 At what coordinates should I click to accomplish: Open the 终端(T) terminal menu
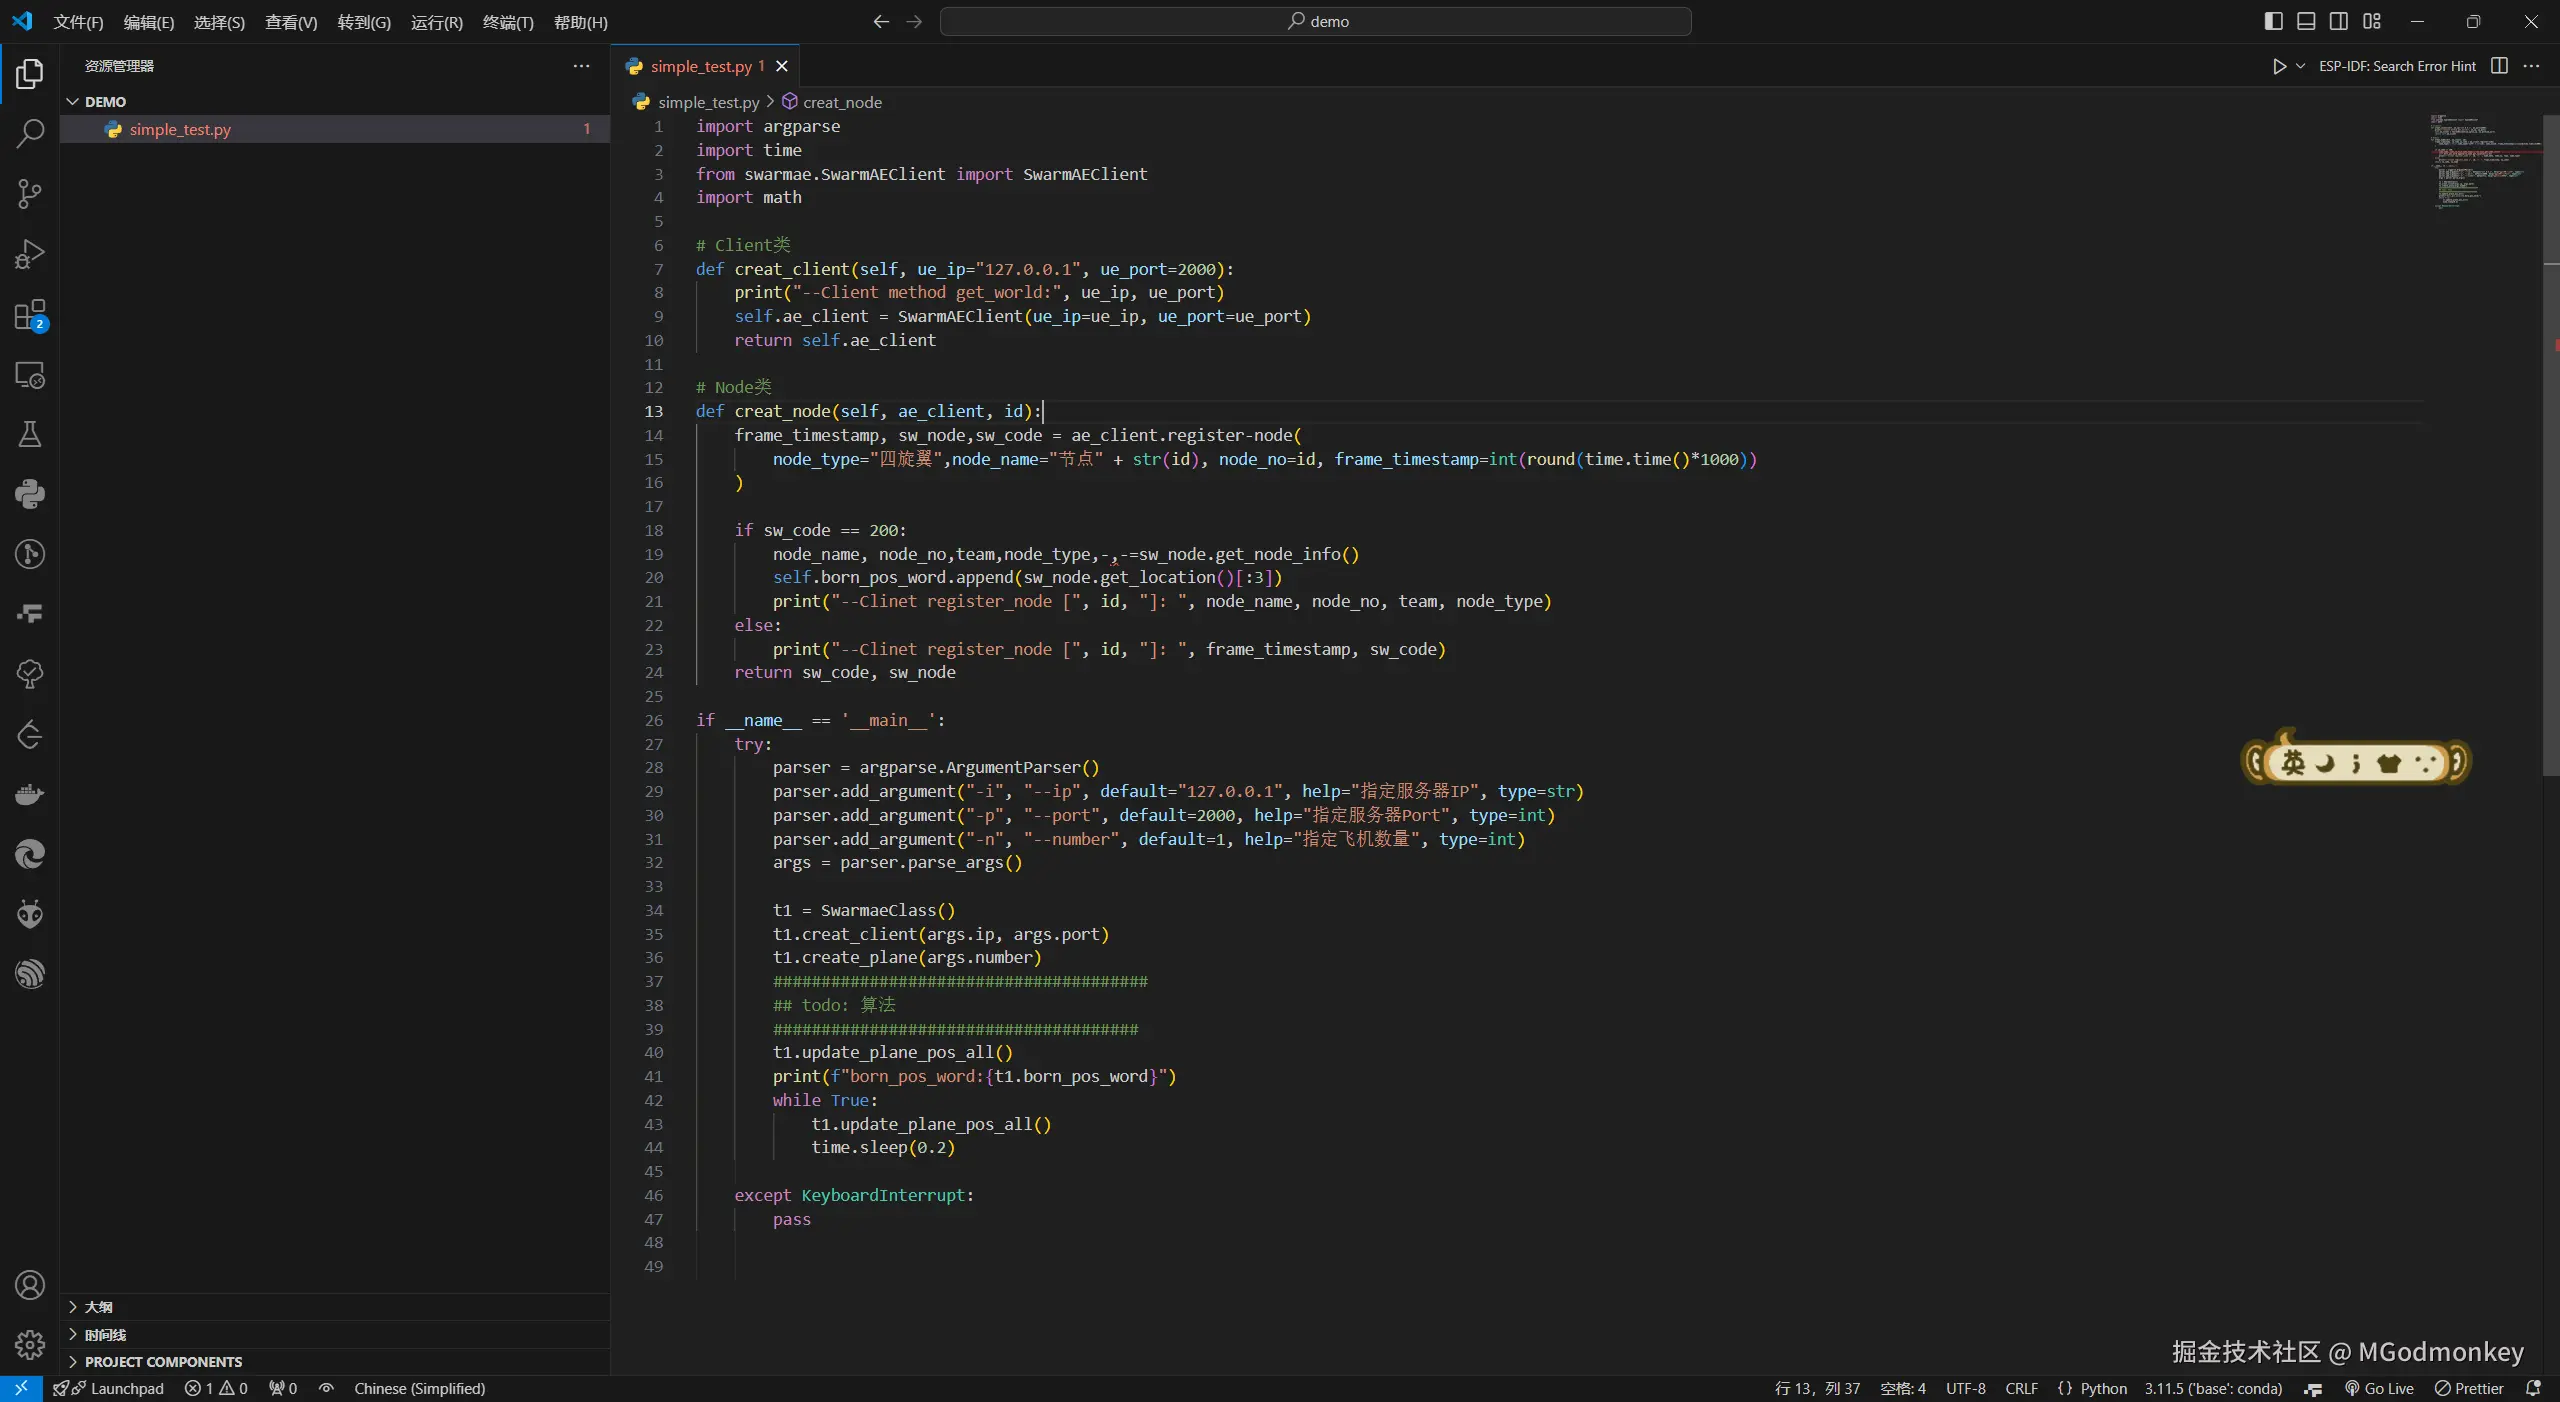click(507, 22)
